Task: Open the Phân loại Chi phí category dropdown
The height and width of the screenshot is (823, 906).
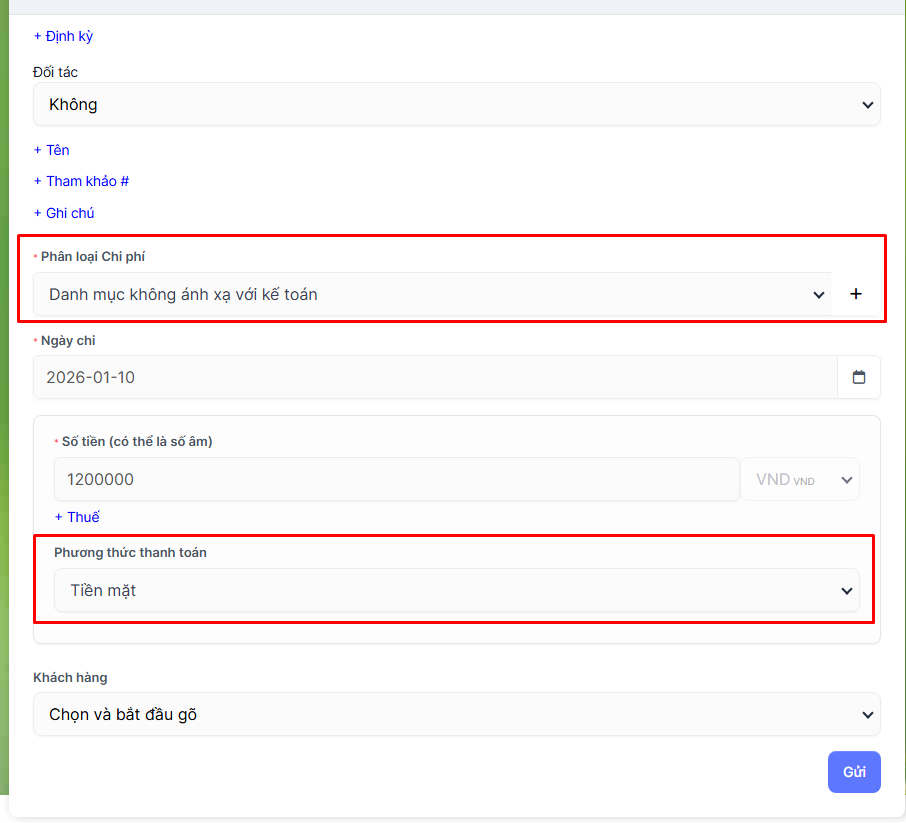Action: (x=432, y=294)
